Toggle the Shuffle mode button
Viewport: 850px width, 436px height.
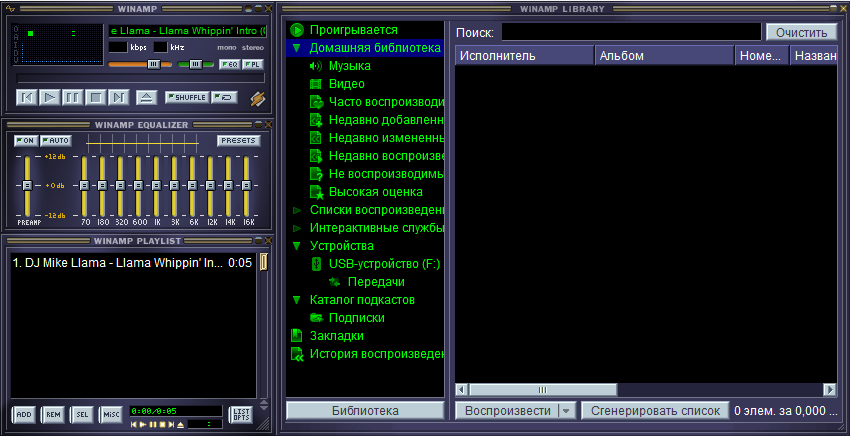pyautogui.click(x=187, y=98)
